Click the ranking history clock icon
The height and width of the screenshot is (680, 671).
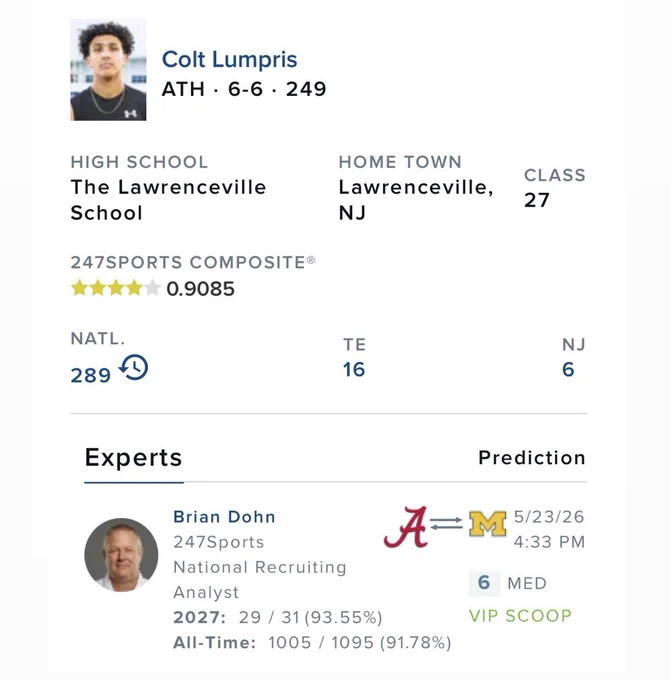point(134,367)
